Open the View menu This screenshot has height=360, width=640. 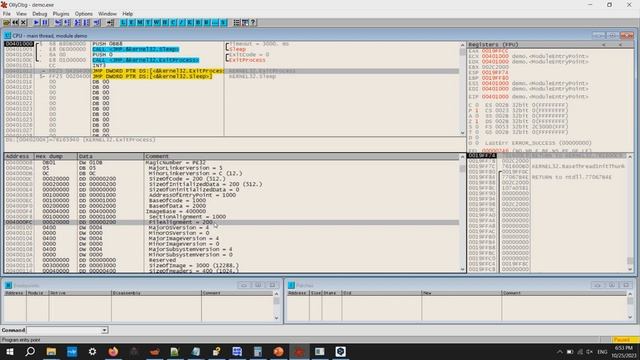click(x=21, y=13)
